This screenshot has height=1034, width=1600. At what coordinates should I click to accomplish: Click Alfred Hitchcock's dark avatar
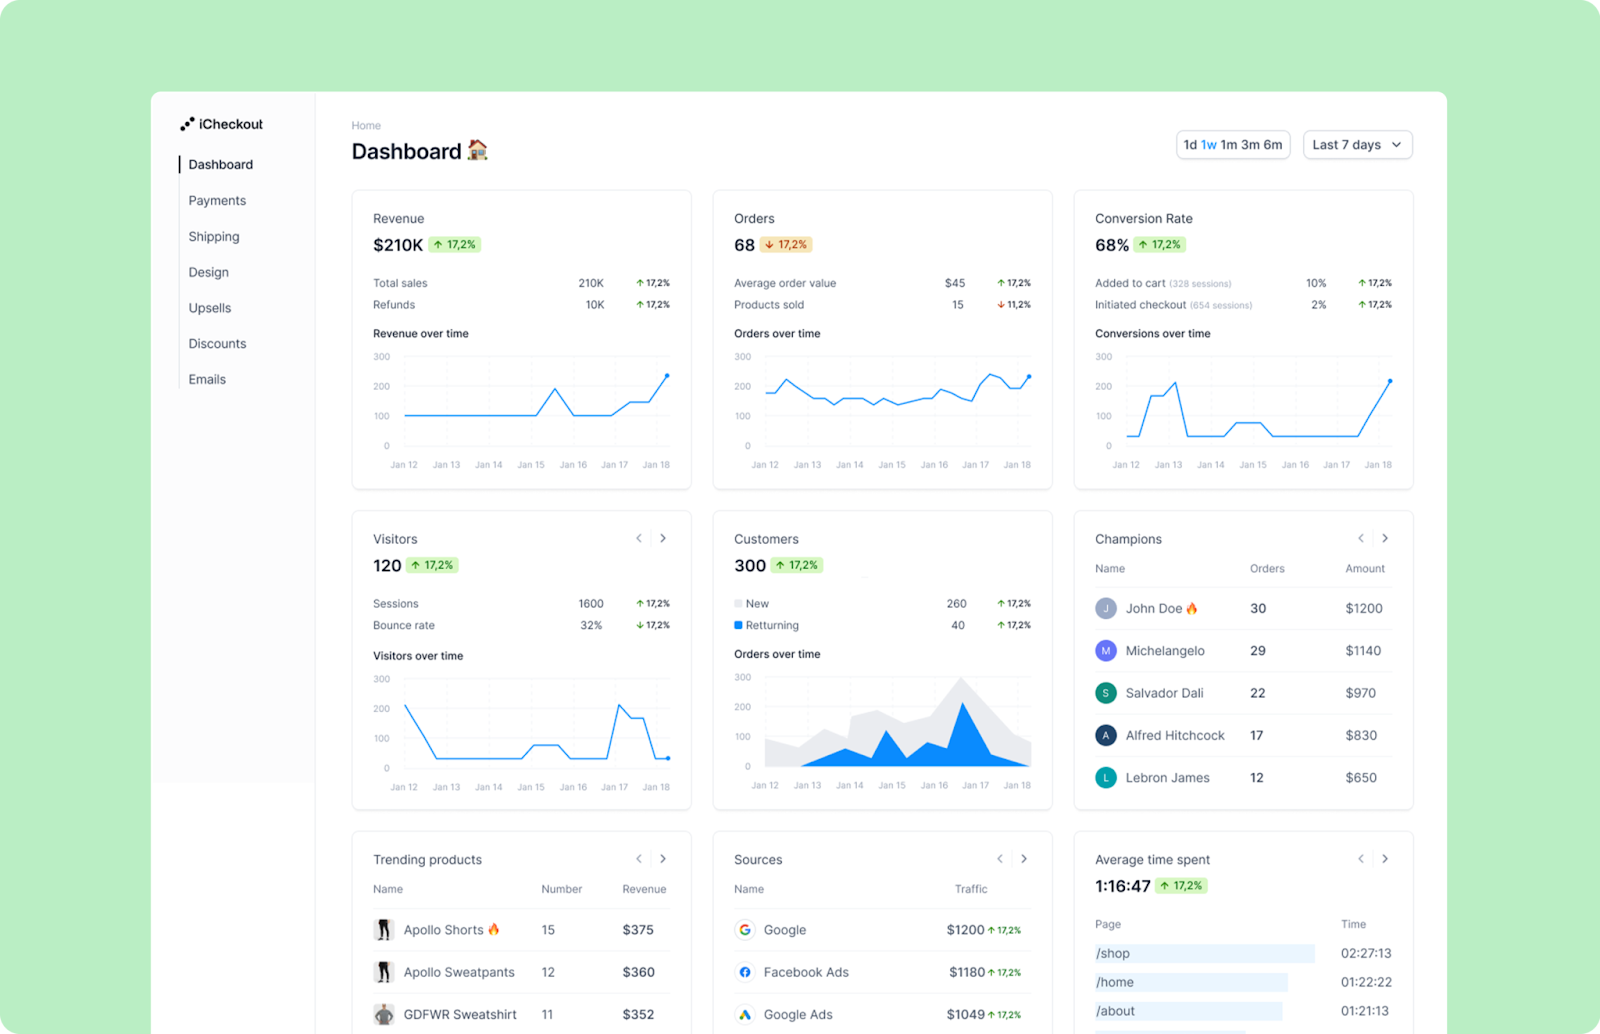(1106, 735)
